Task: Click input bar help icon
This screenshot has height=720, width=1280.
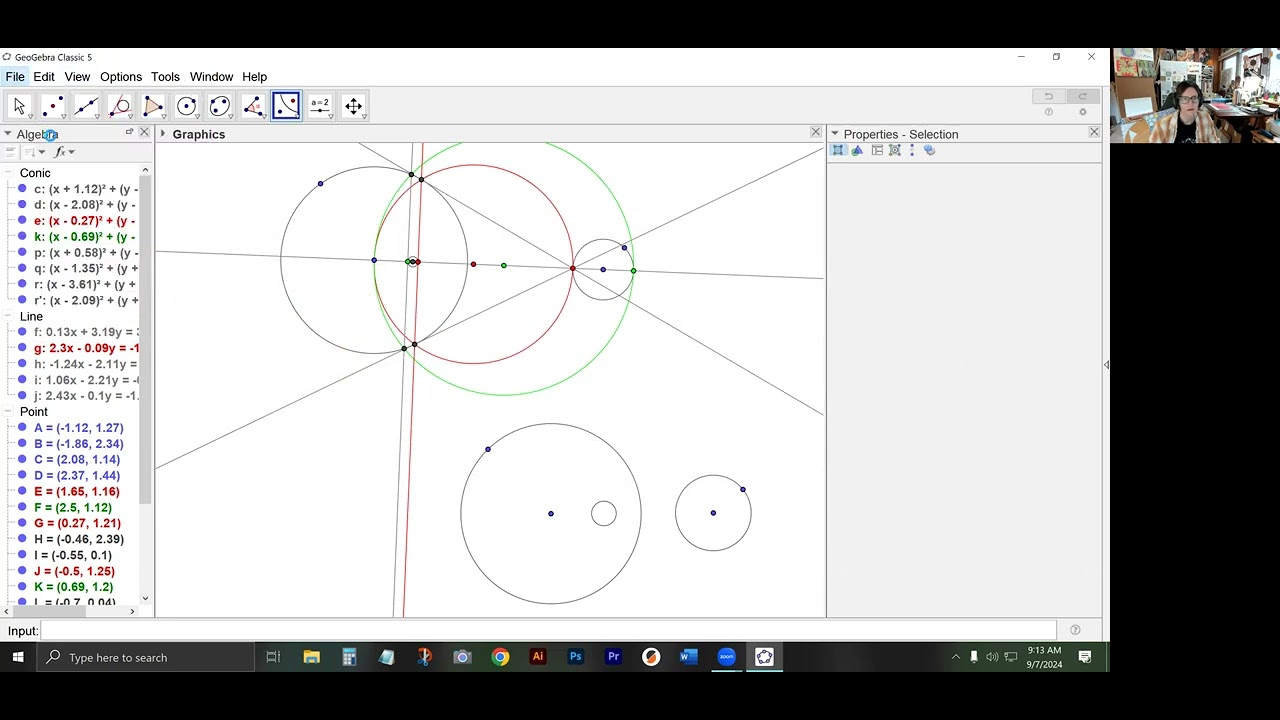Action: (x=1075, y=630)
